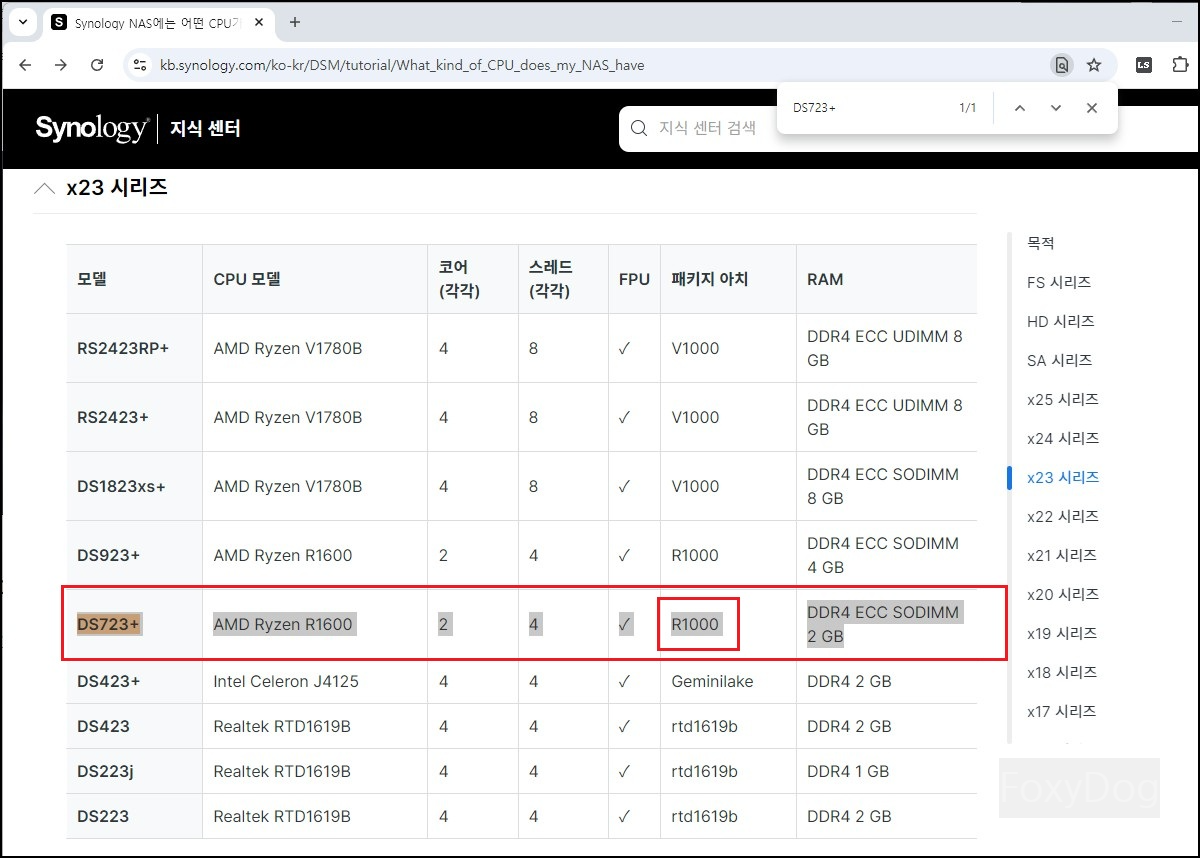Jump to x25 시리즈 in sidebar
The width and height of the screenshot is (1200, 858).
point(1062,399)
